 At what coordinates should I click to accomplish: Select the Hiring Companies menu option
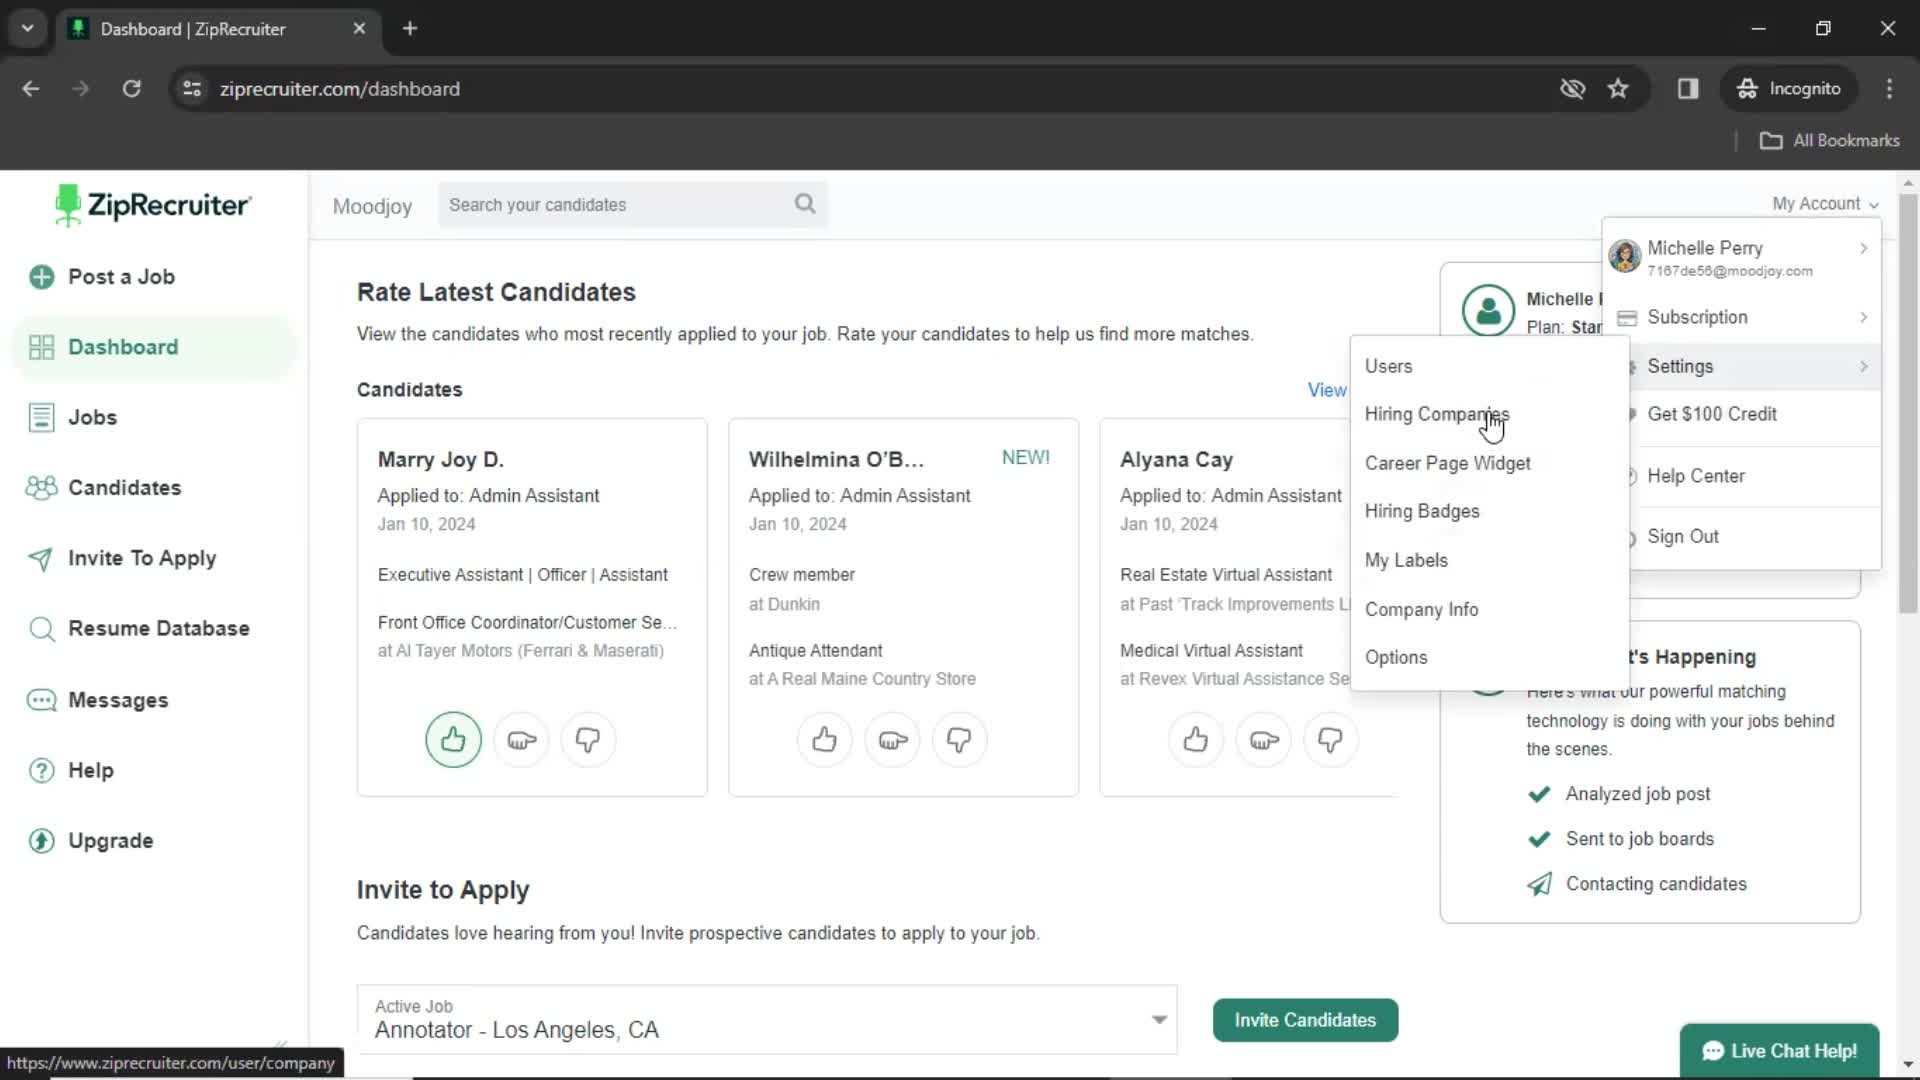coord(1437,413)
